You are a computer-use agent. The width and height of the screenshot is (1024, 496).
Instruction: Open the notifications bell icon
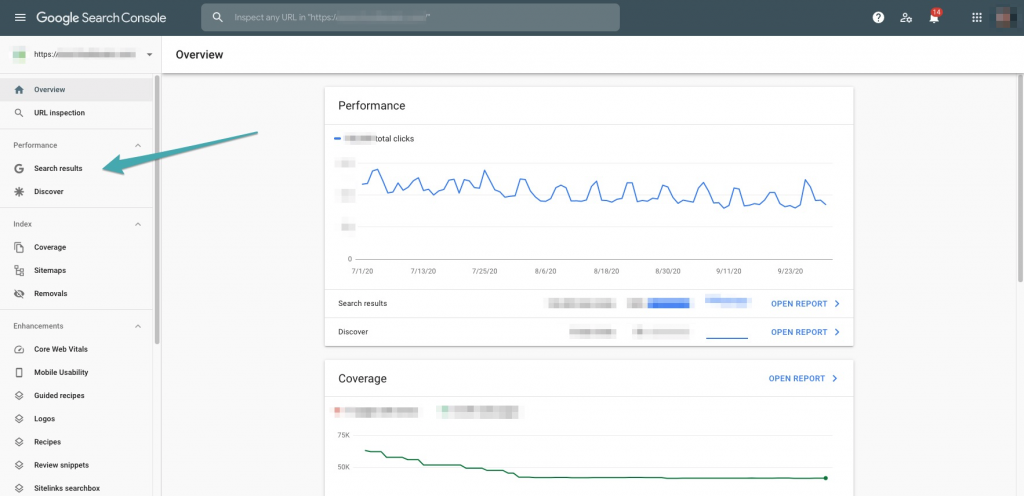tap(934, 18)
